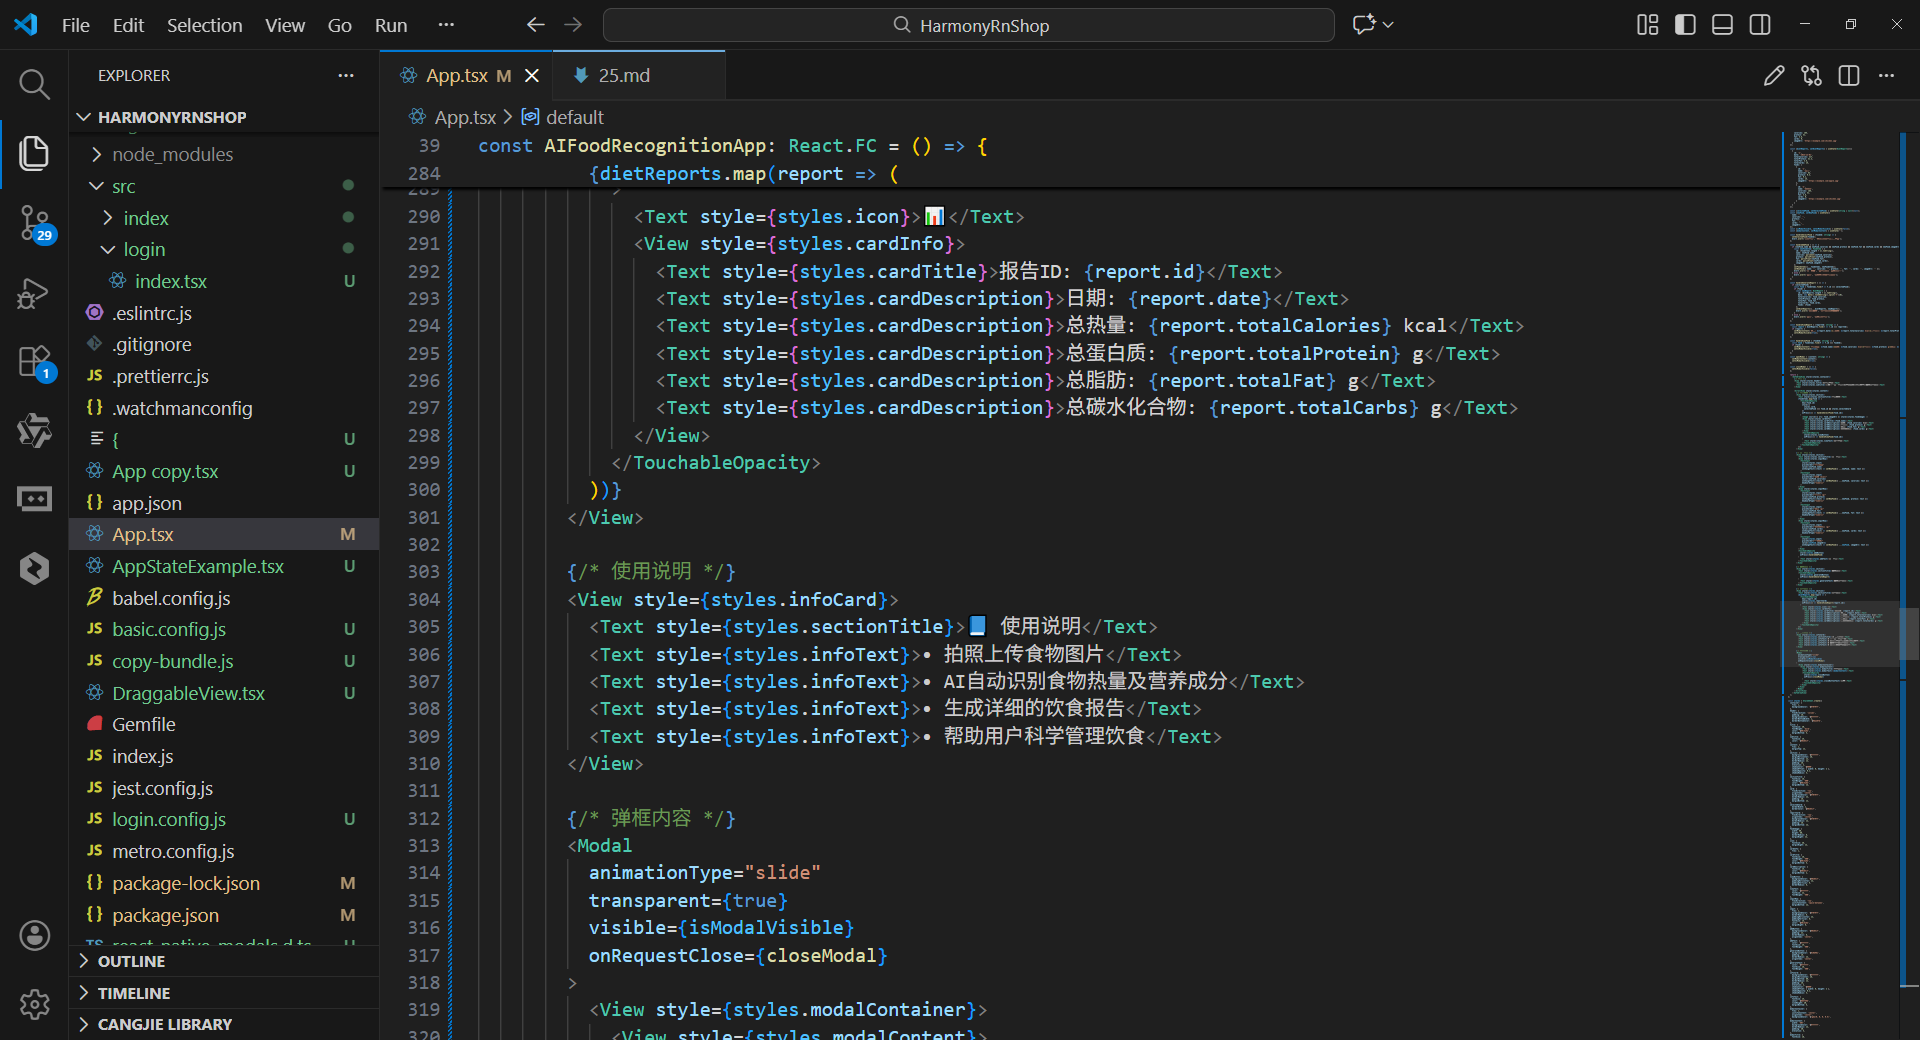The height and width of the screenshot is (1040, 1920).
Task: Close the App.tsx tab
Action: click(x=532, y=76)
